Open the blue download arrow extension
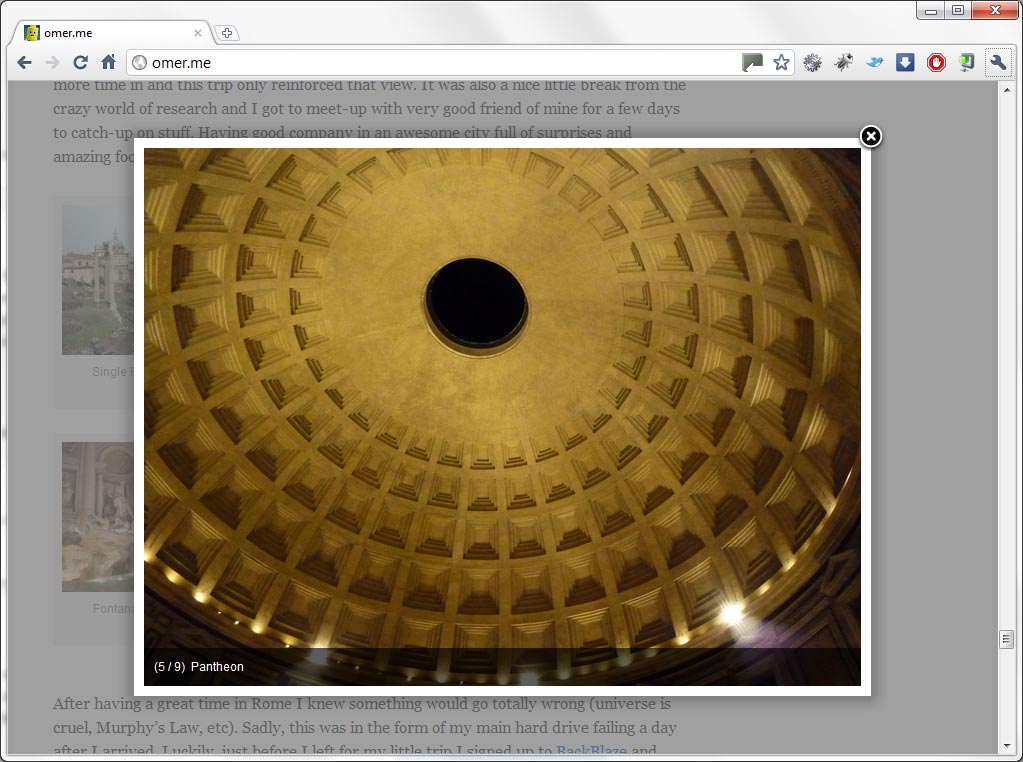Screen dimensions: 1023x762 [x=905, y=63]
